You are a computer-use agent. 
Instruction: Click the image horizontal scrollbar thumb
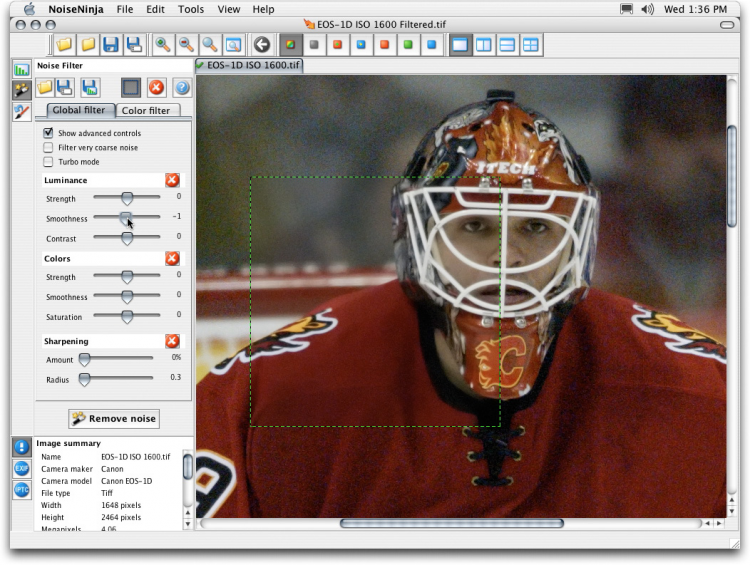click(452, 523)
